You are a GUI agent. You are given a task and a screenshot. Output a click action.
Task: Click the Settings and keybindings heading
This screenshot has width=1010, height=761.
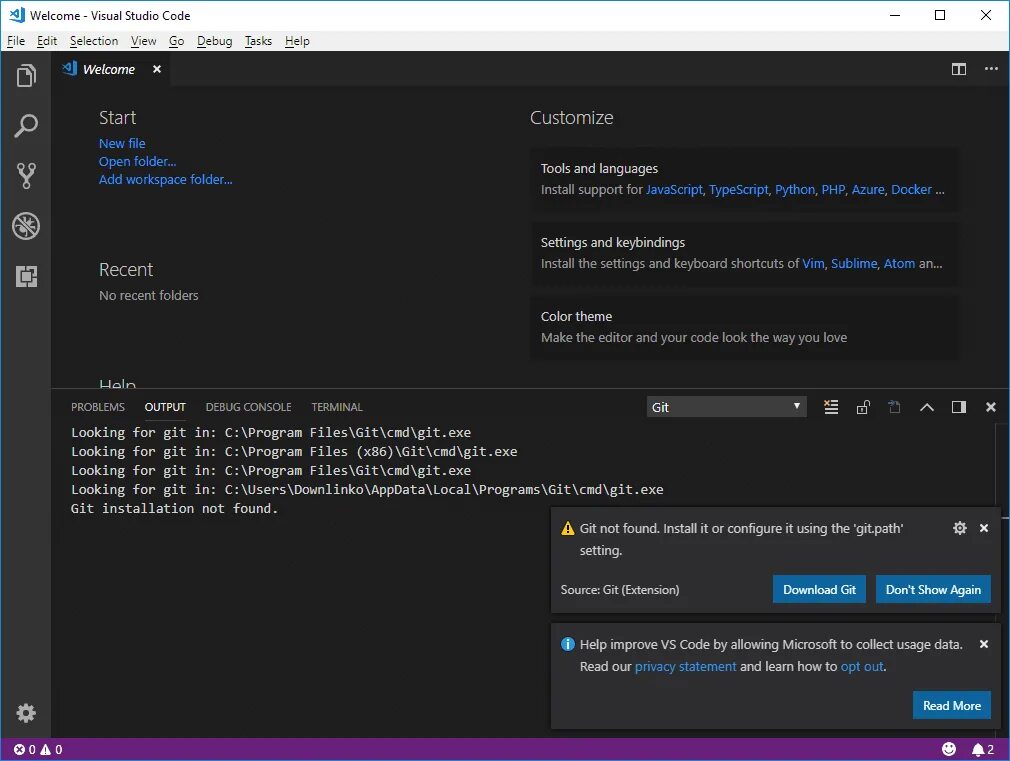[613, 242]
